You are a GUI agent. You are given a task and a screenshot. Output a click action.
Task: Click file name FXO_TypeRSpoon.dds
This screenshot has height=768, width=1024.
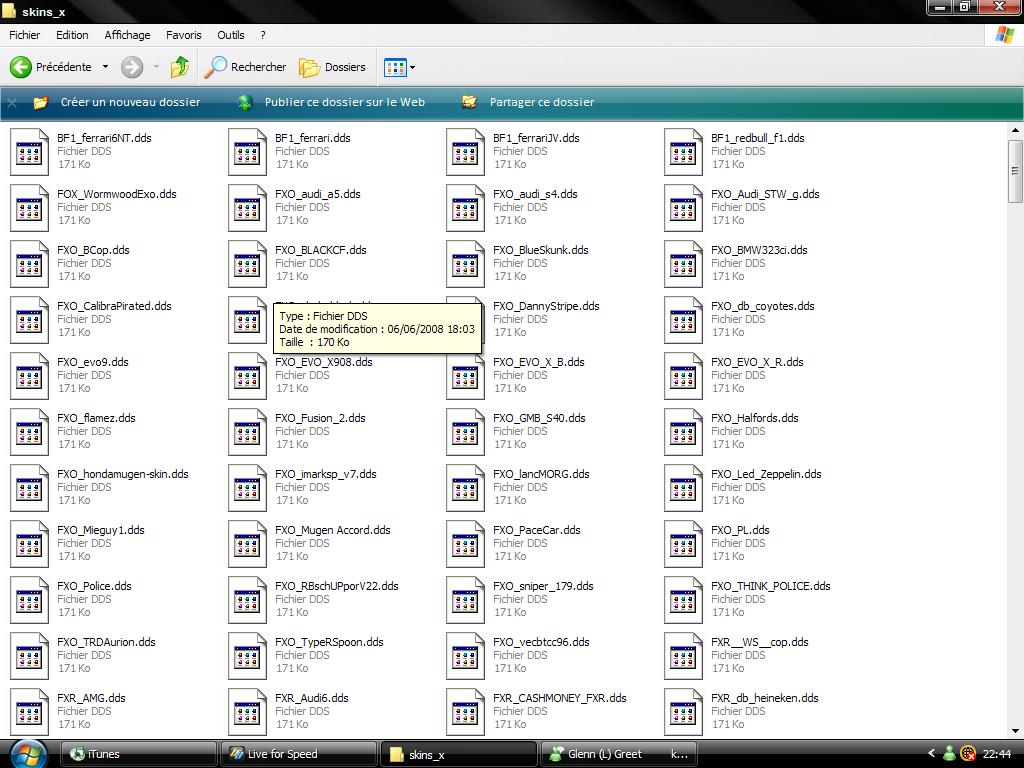[x=329, y=643]
